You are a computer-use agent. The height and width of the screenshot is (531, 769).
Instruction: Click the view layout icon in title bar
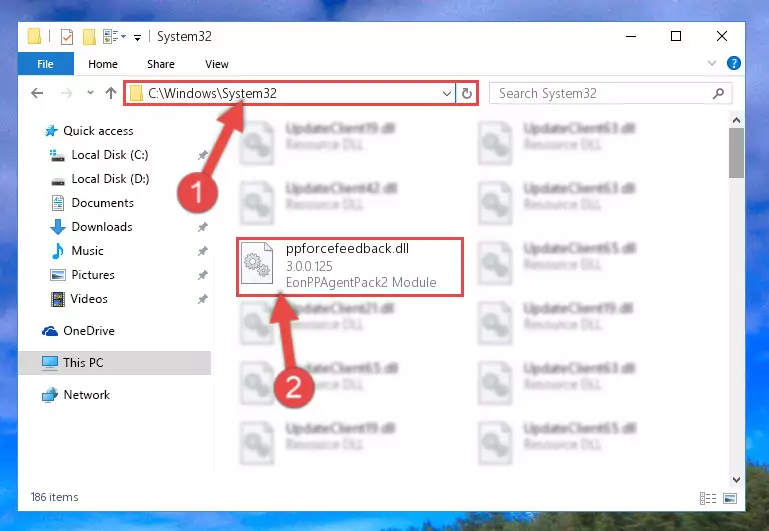coord(111,36)
